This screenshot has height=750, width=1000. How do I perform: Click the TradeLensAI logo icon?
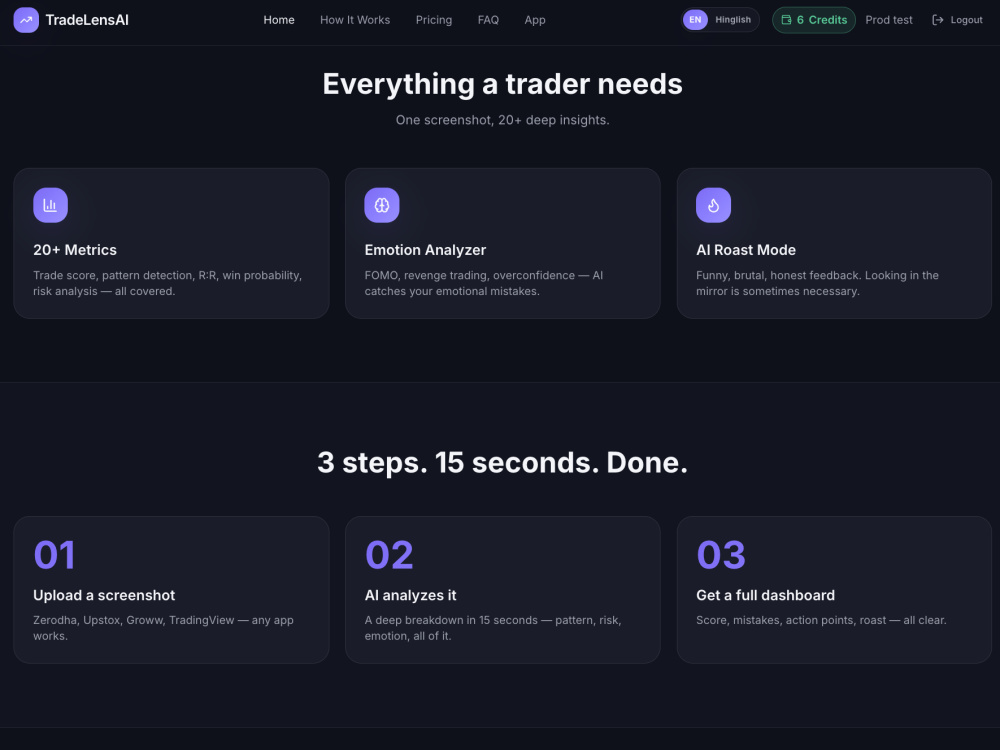(26, 20)
